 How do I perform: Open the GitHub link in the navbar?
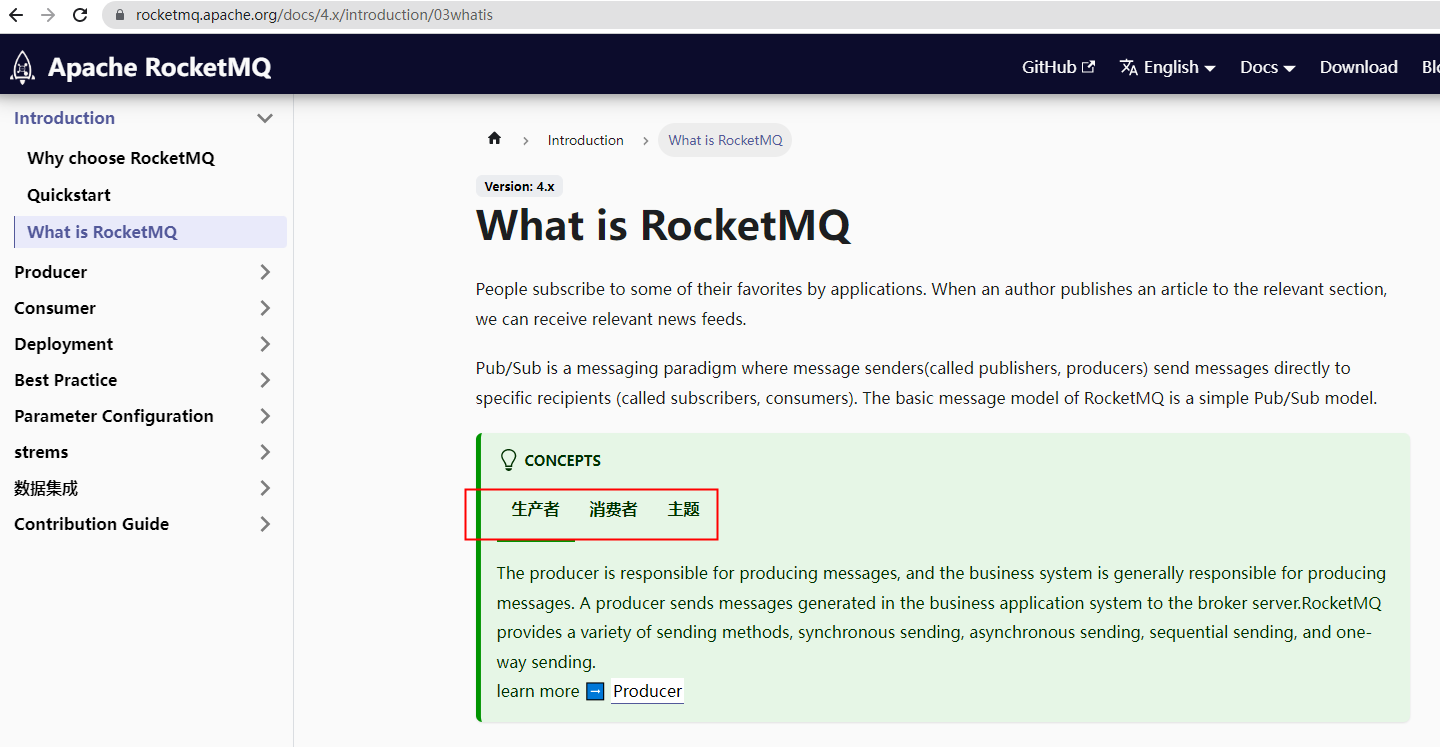pyautogui.click(x=1058, y=67)
